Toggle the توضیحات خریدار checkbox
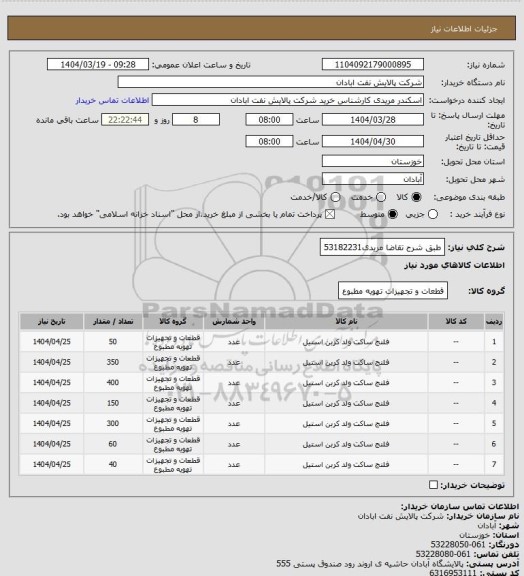 point(433,485)
